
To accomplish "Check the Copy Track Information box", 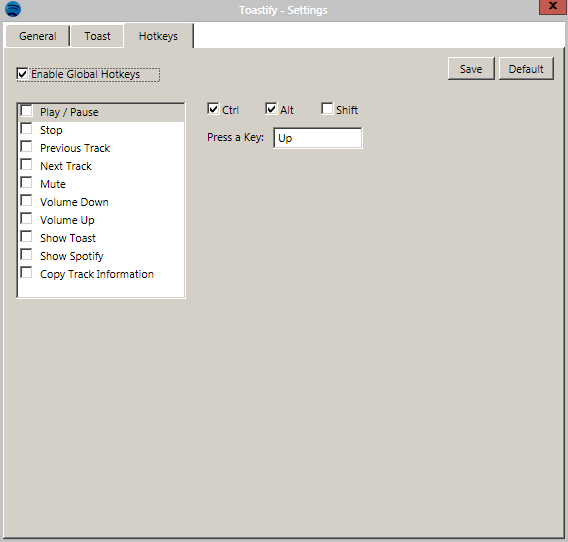I will 26,272.
